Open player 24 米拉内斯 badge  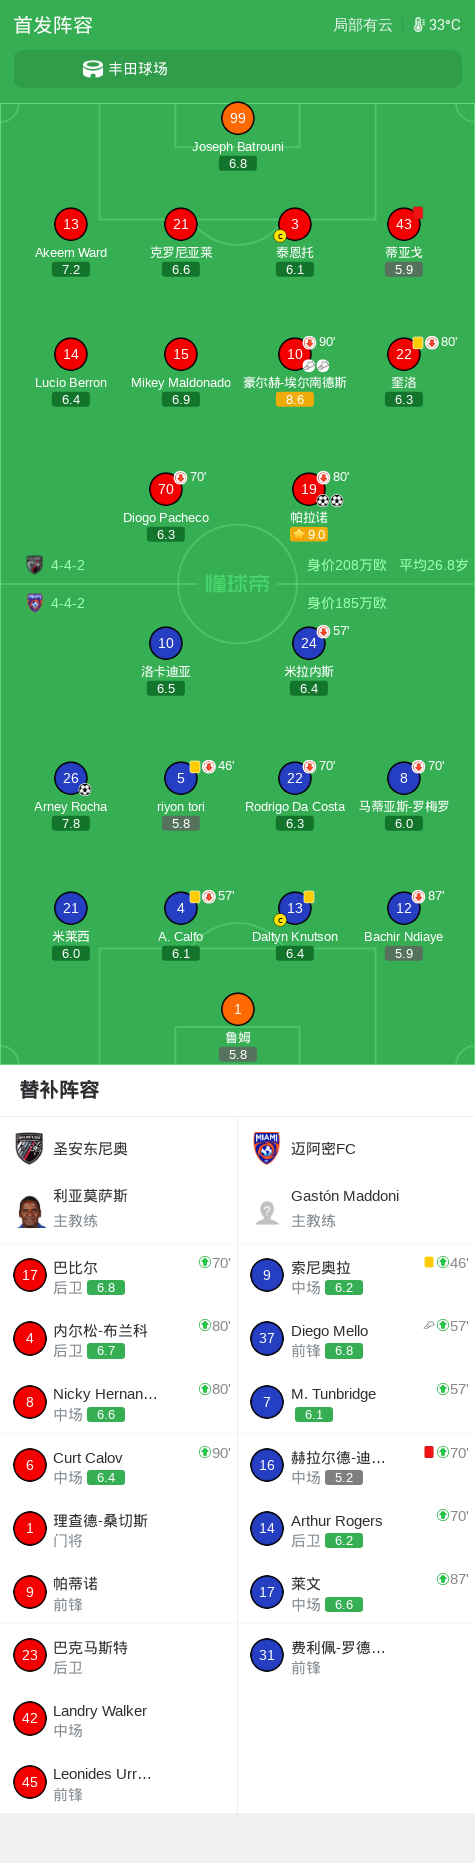coord(309,643)
